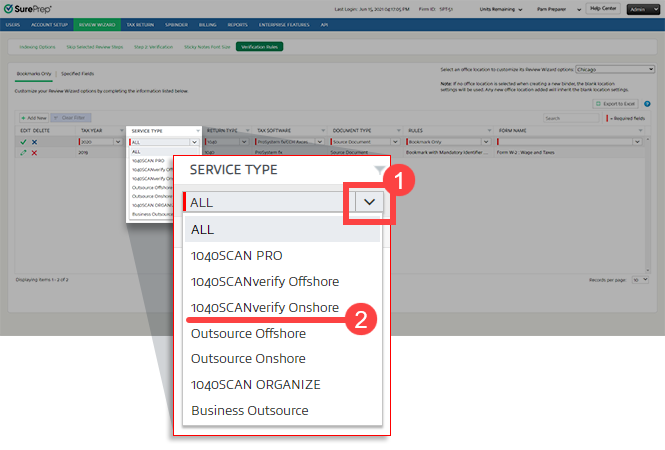Save the new 2020 row with green checkmark
This screenshot has width=665, height=450.
23,142
